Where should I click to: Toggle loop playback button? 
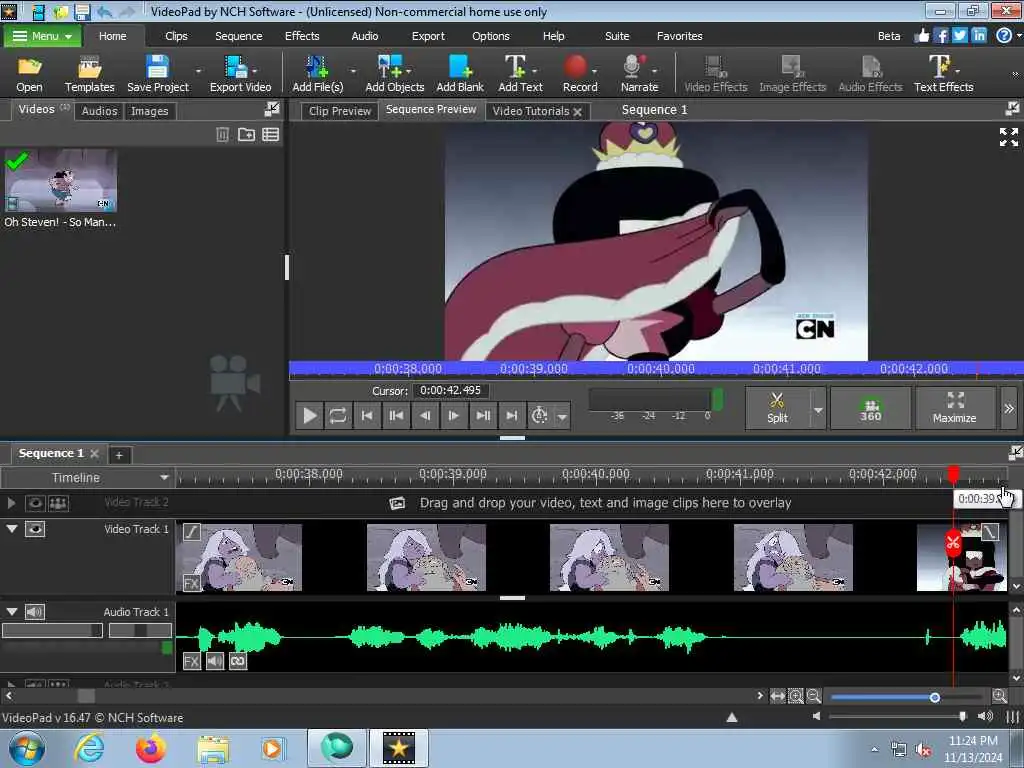(338, 415)
